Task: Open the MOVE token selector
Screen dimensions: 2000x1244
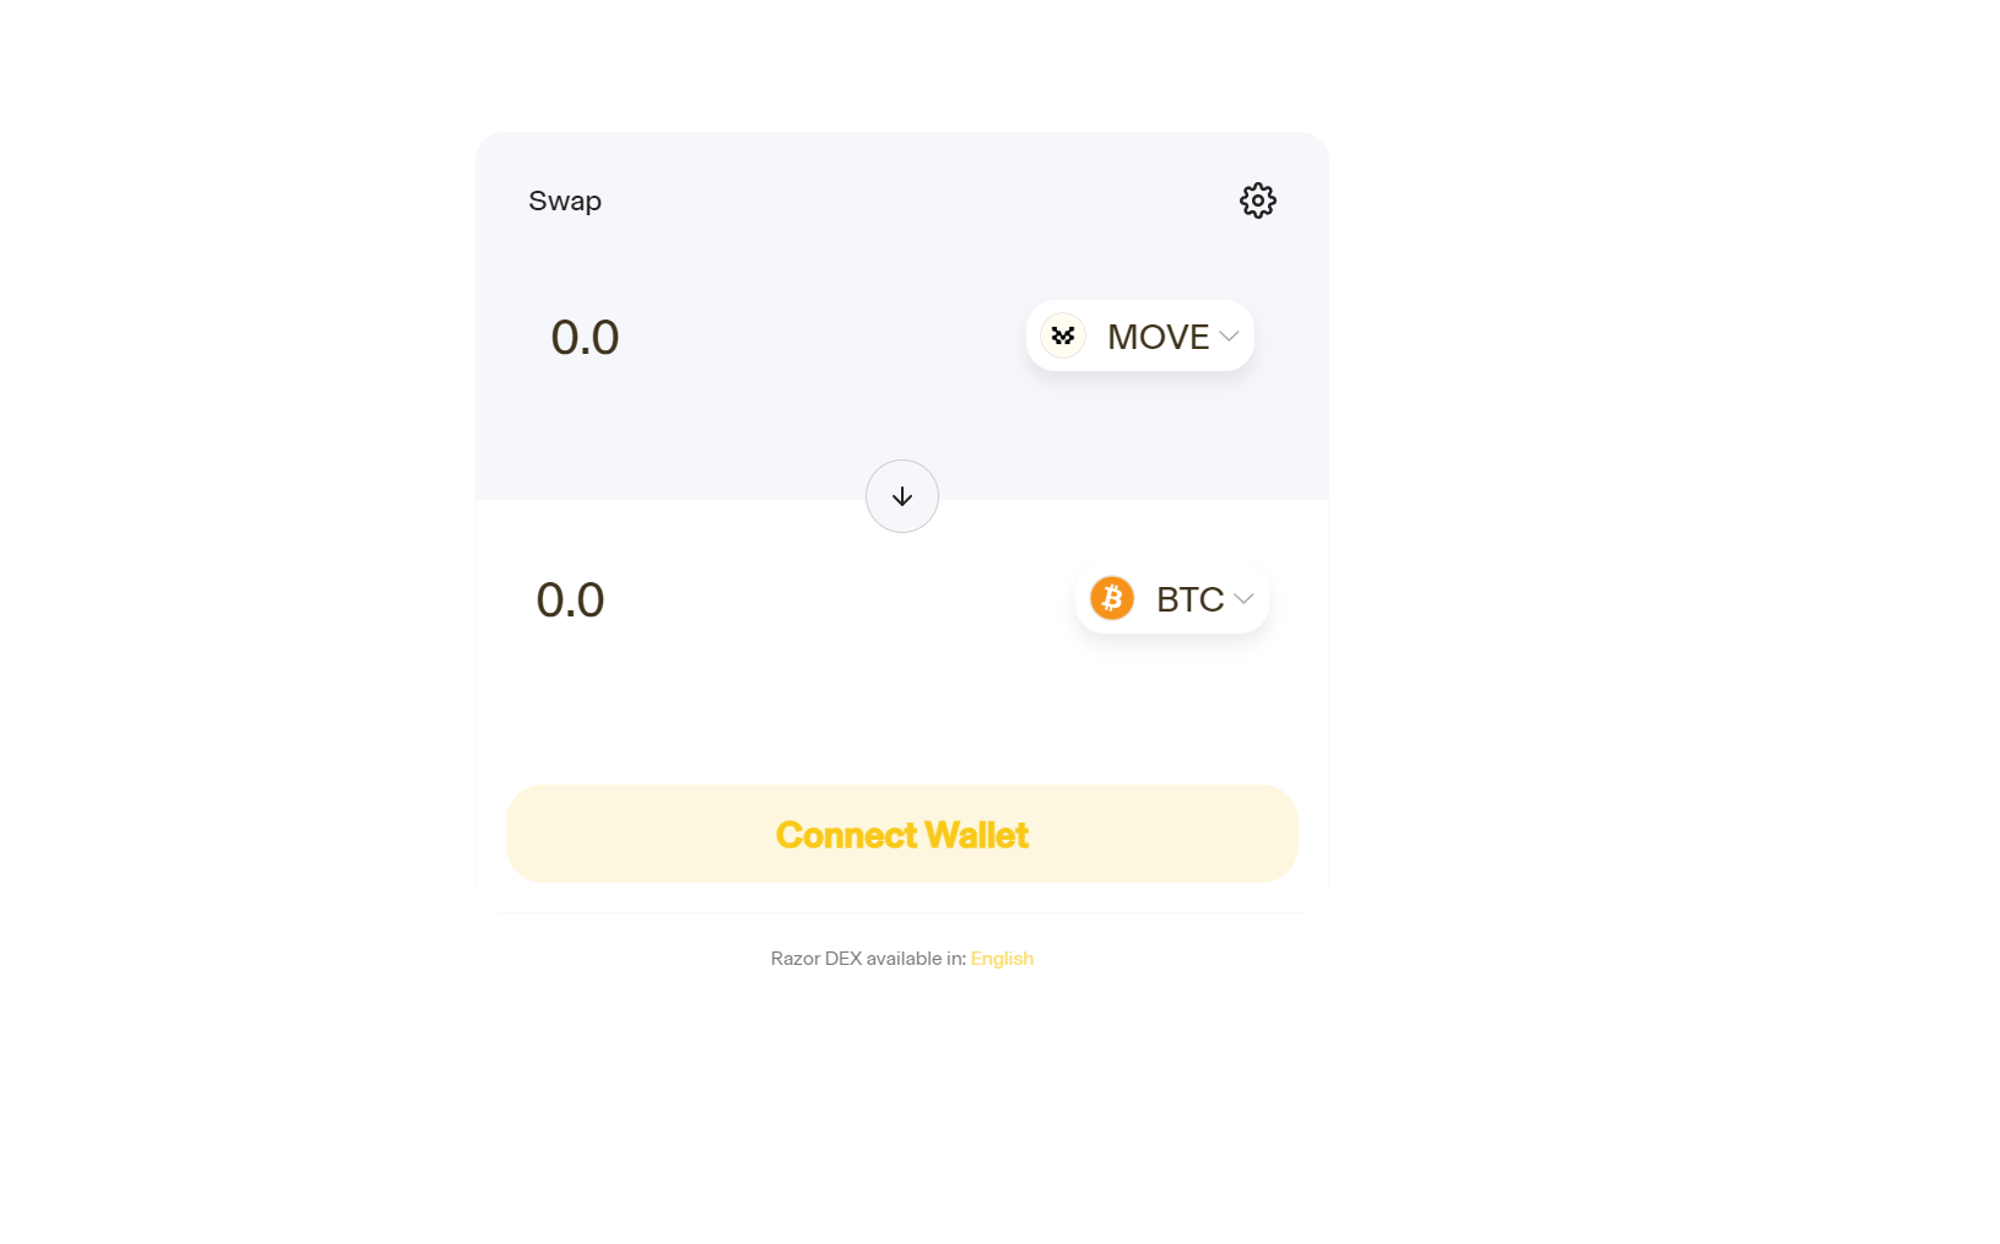Action: tap(1140, 336)
